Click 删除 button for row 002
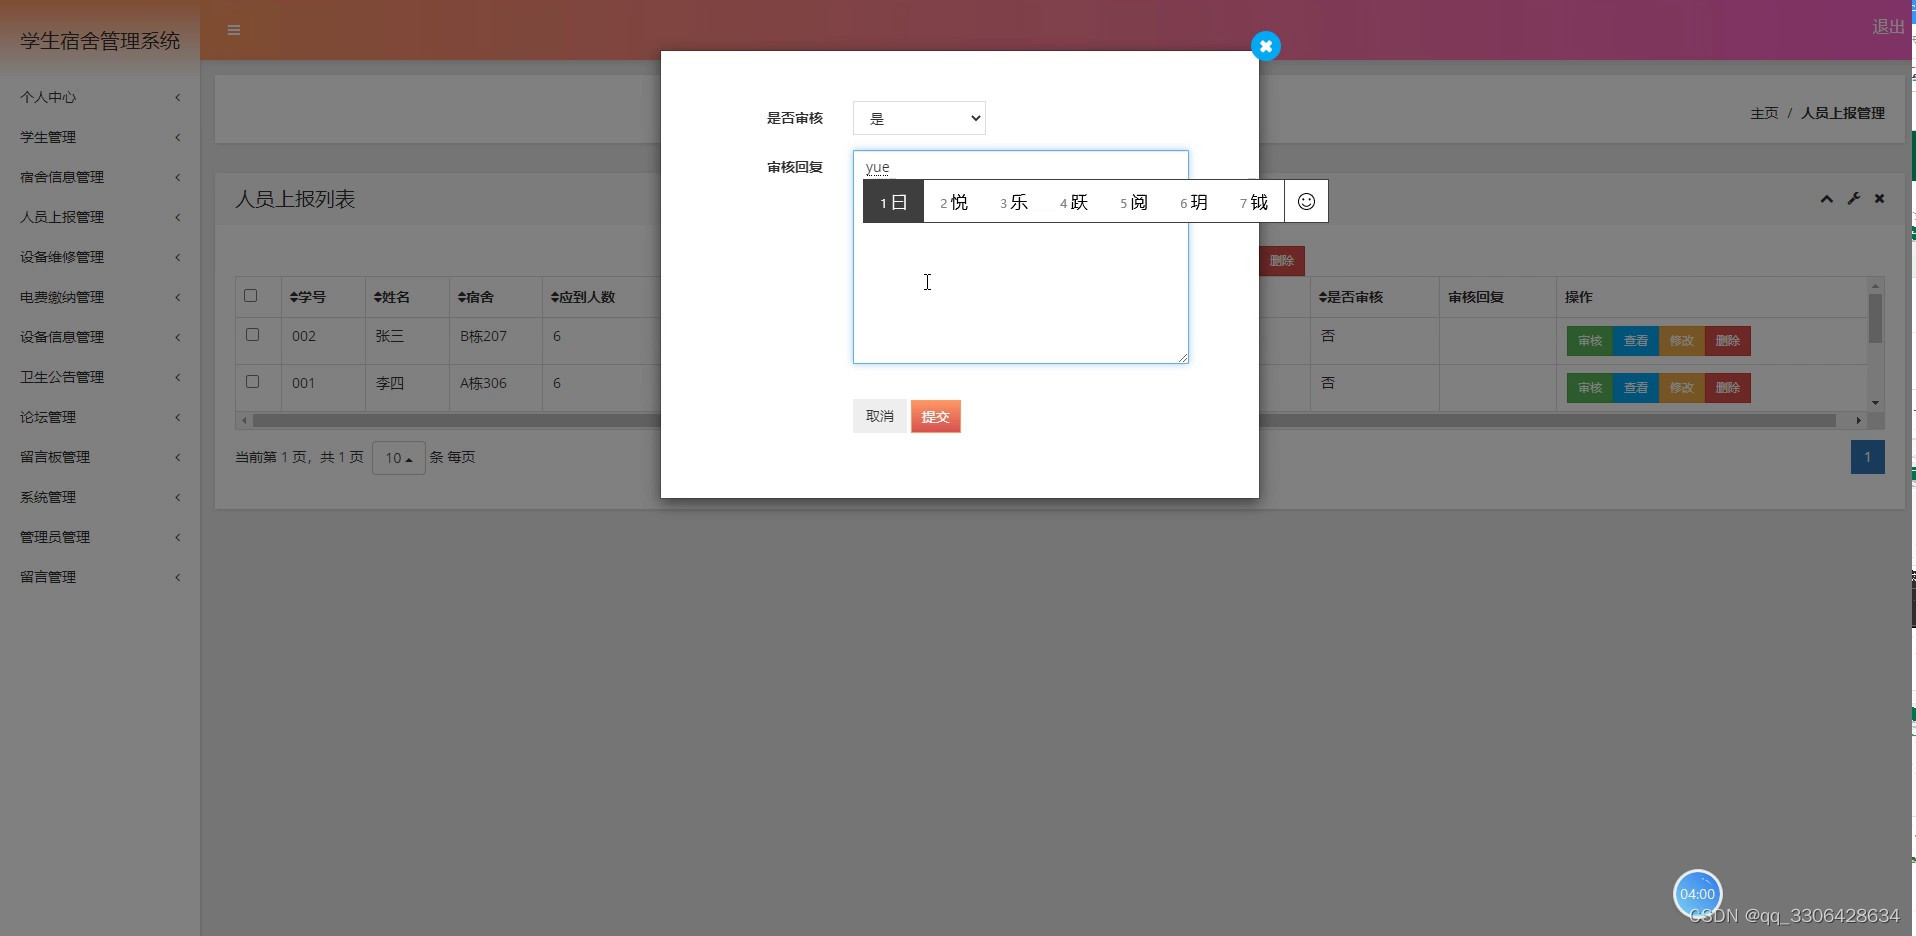 [1728, 341]
